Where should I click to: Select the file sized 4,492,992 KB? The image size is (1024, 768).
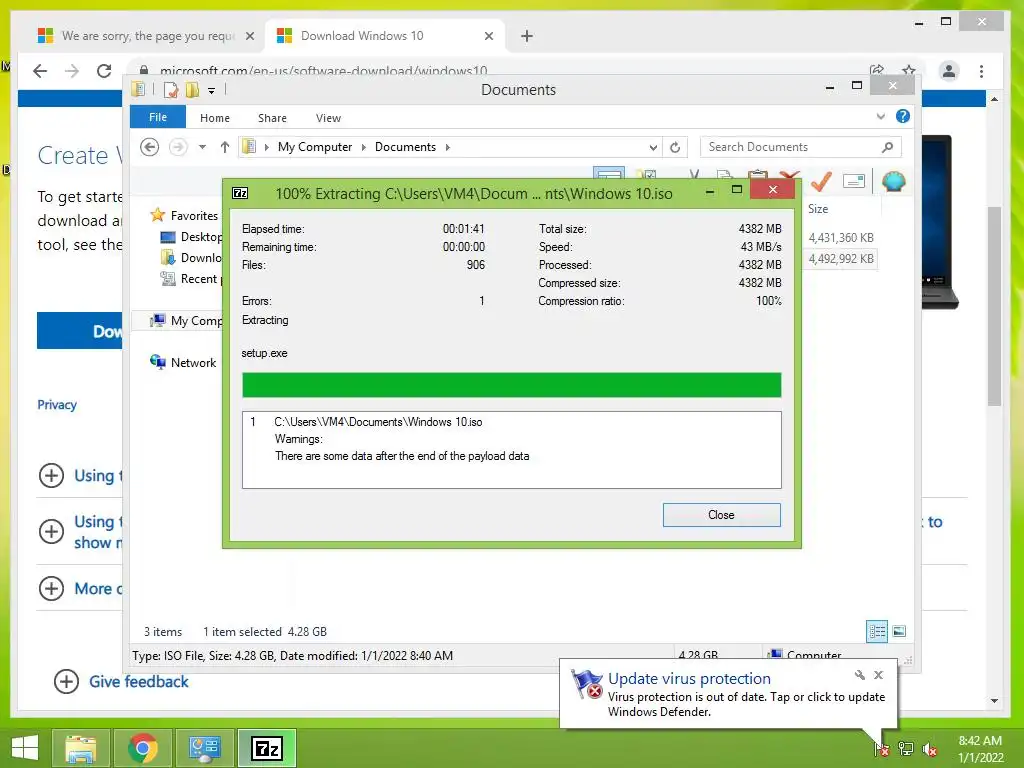coord(840,259)
